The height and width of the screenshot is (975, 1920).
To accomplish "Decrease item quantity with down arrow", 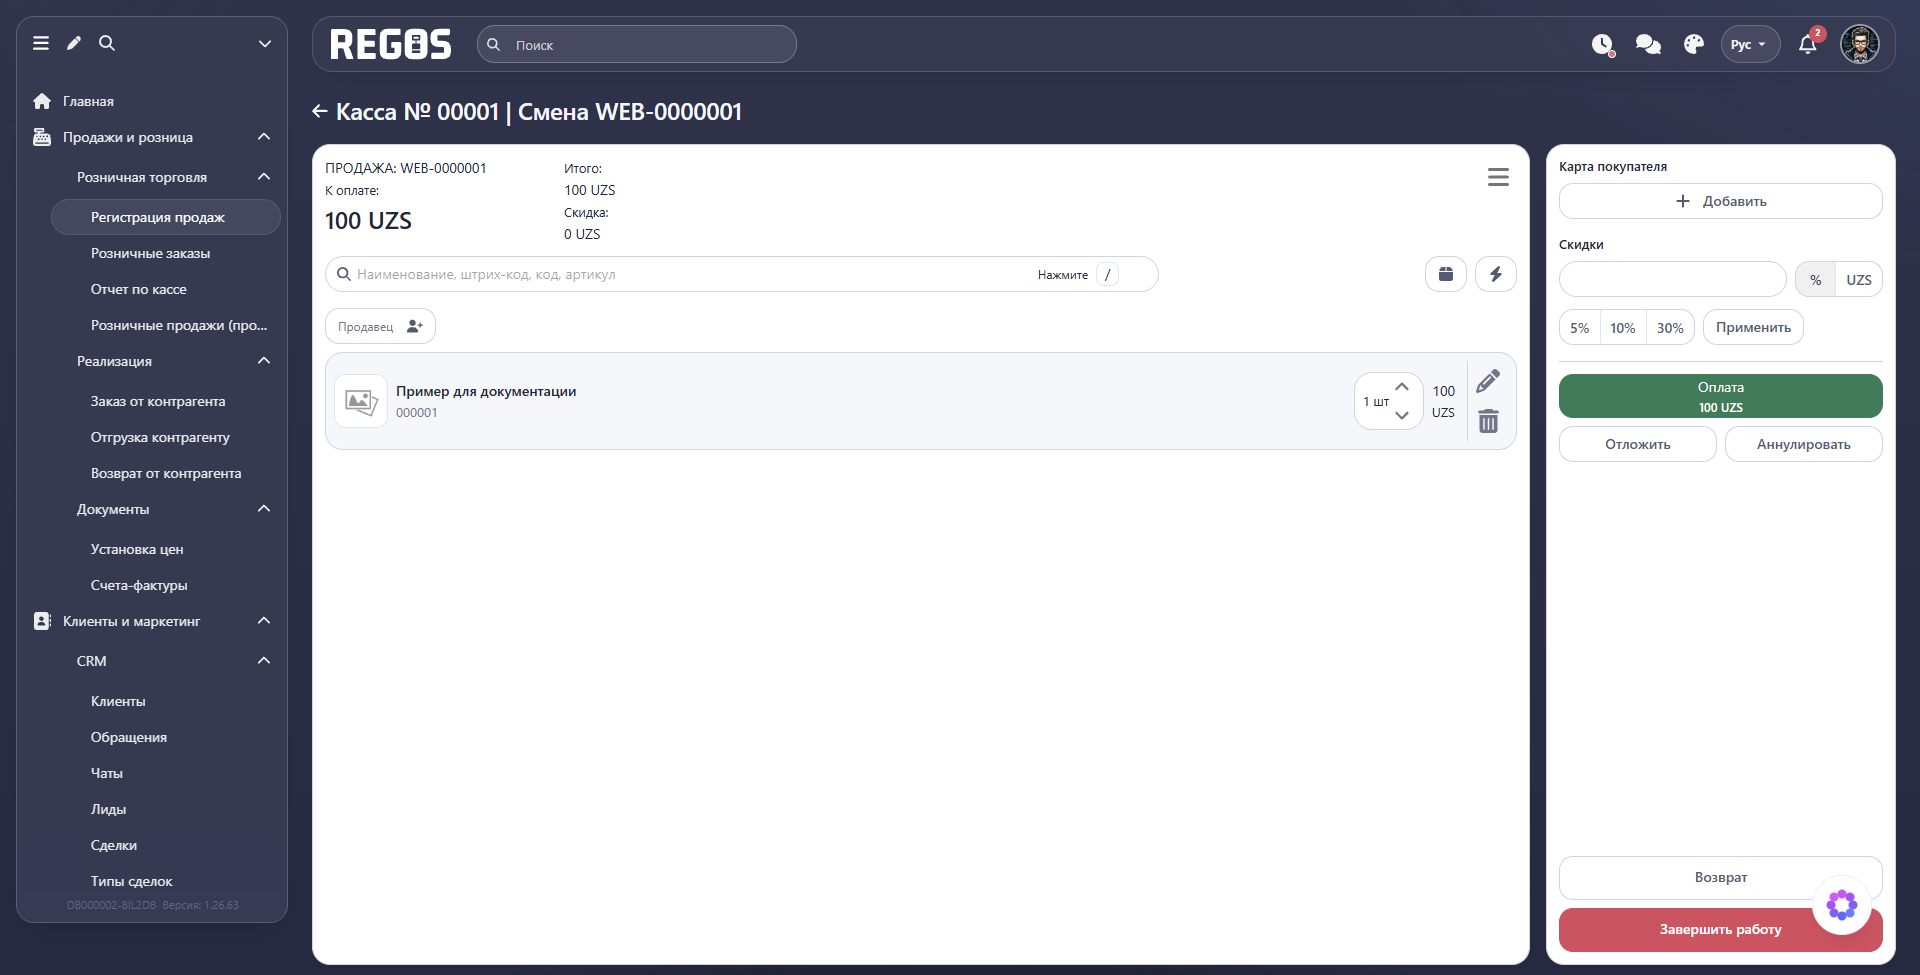I will click(1402, 415).
